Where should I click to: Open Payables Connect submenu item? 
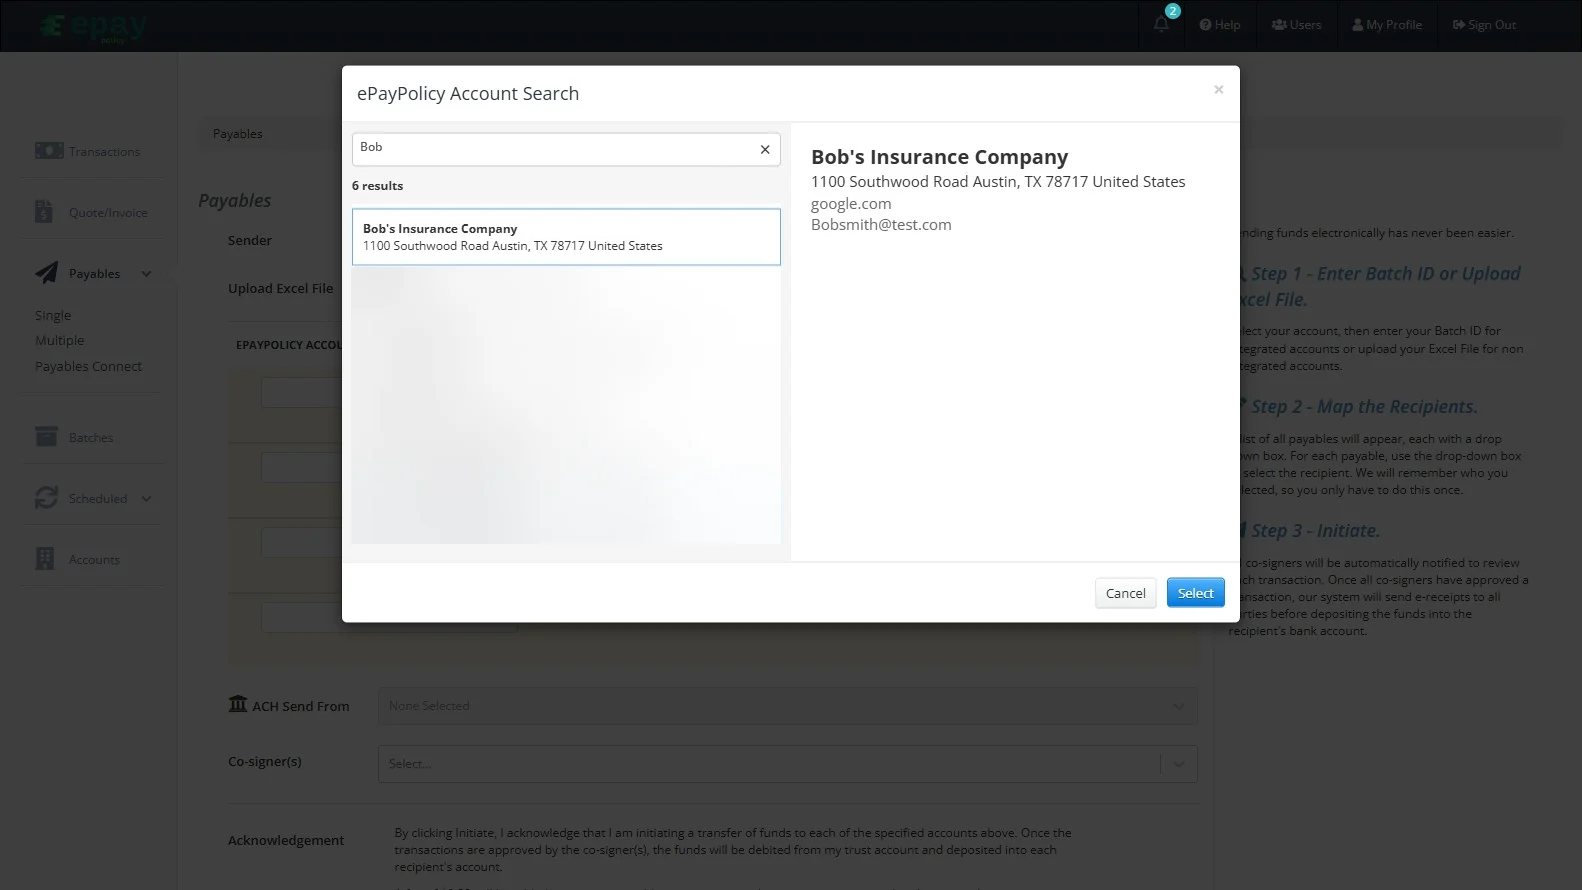(x=88, y=367)
